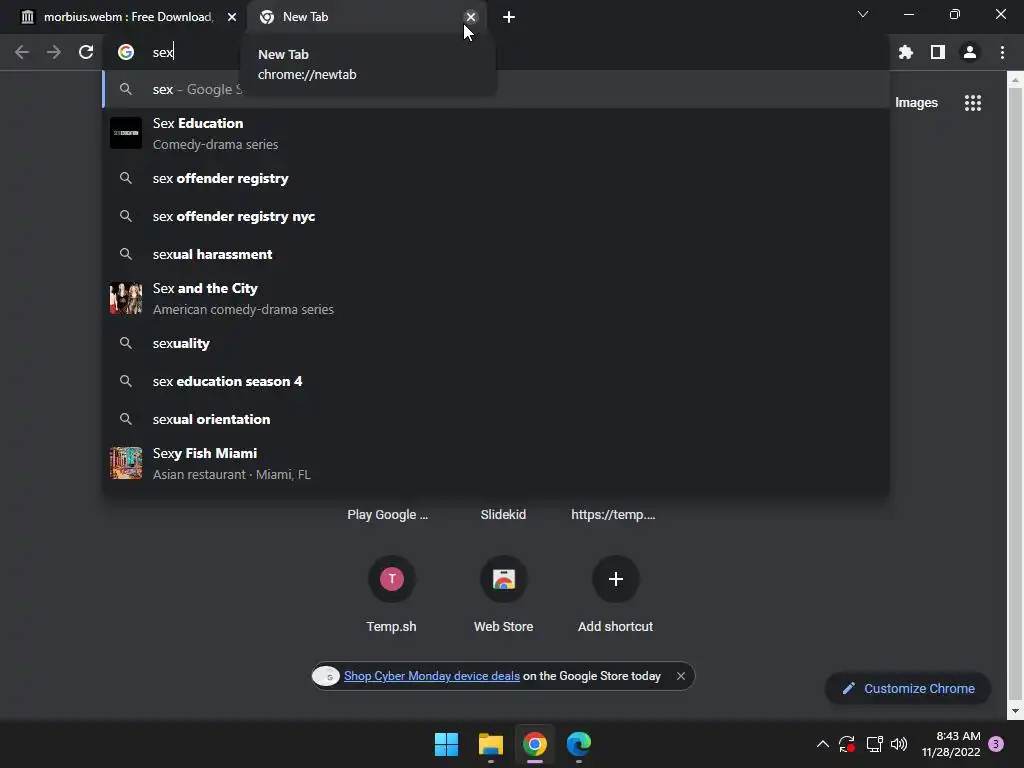
Task: Open the 'Play Google ...' shortcut label
Action: click(388, 515)
